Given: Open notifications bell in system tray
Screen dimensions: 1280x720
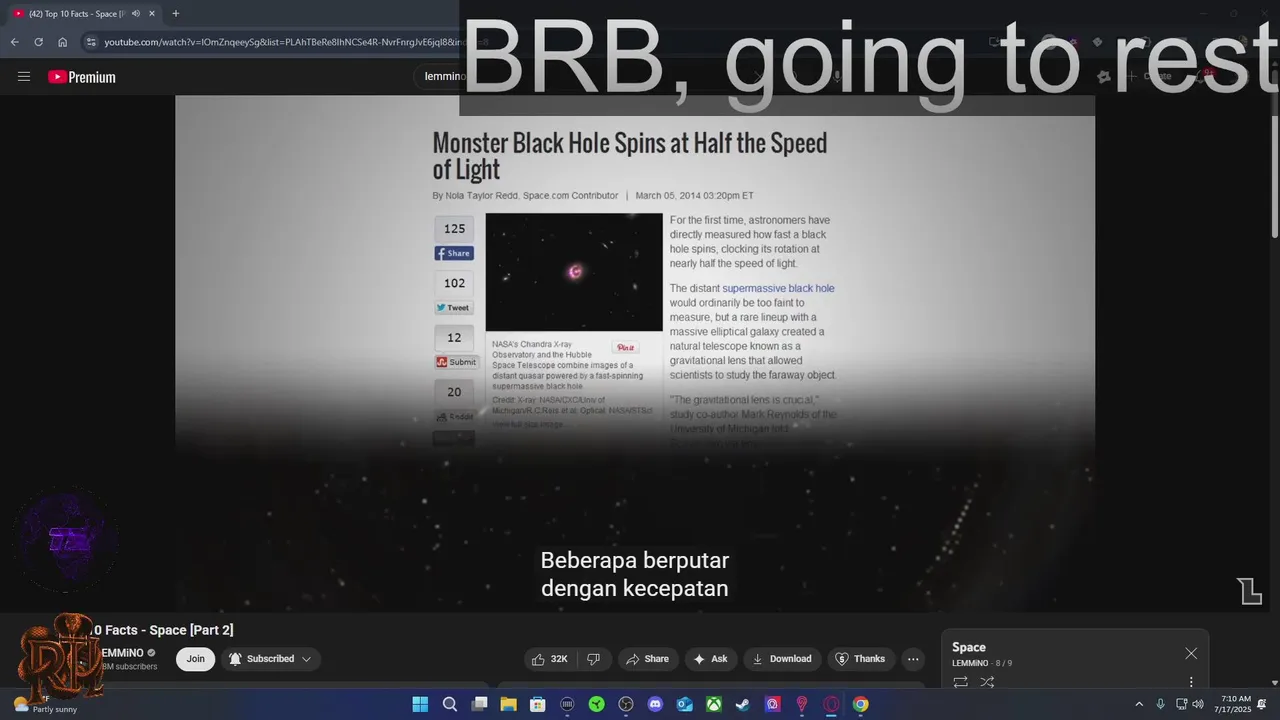Looking at the screenshot, I should coord(1262,704).
